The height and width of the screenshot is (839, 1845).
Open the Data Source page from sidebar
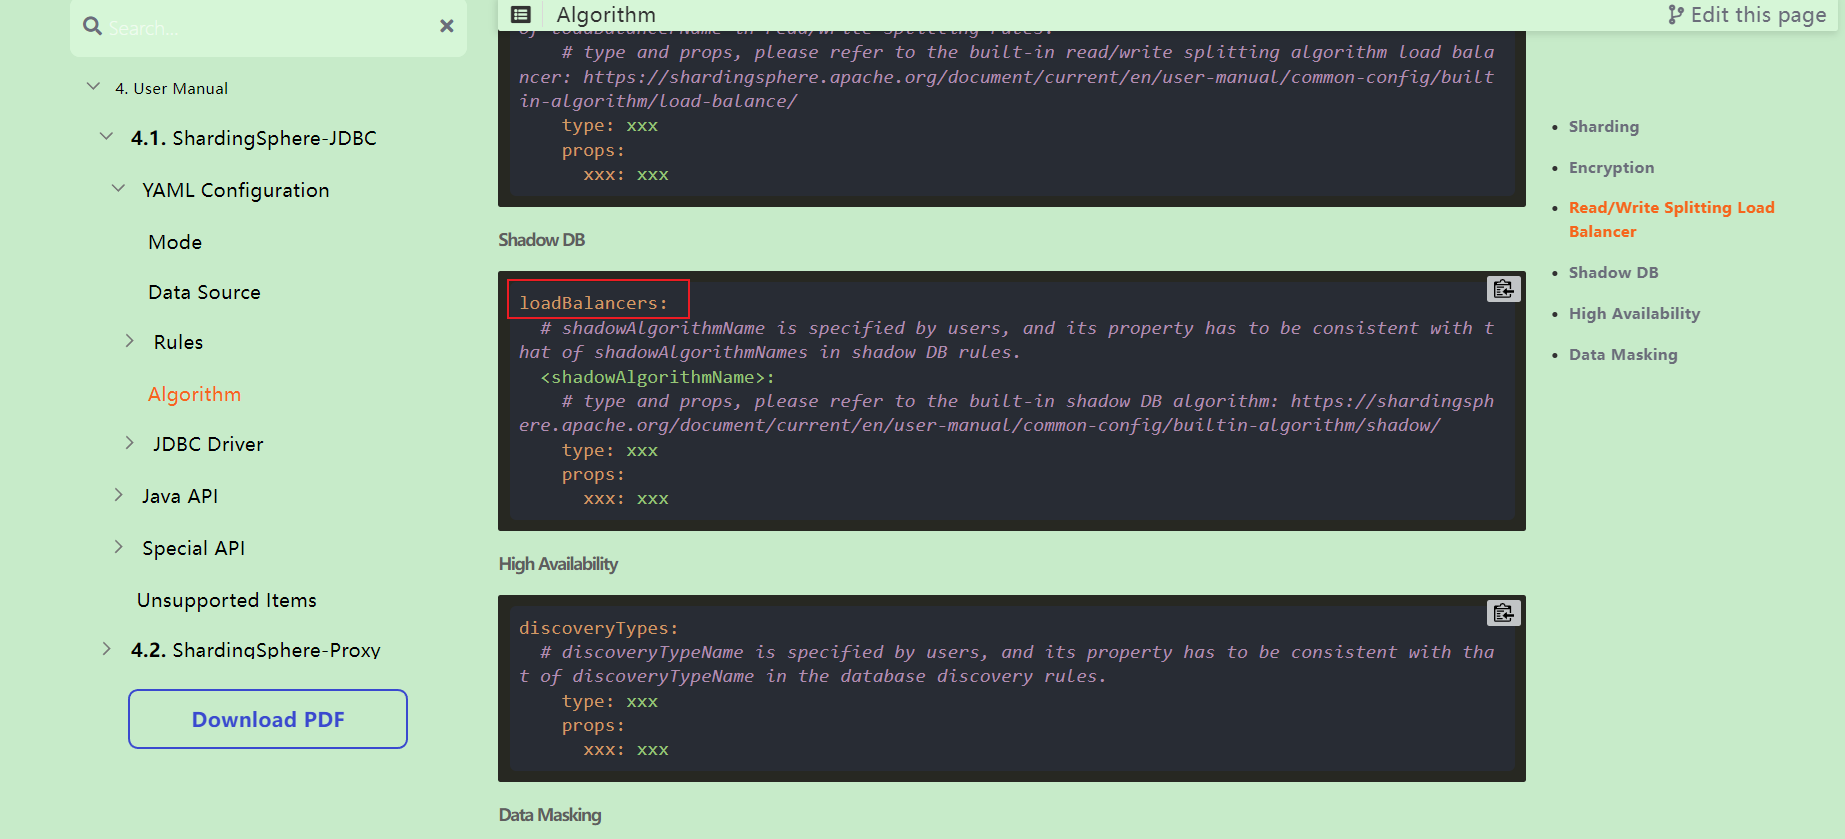pos(203,291)
